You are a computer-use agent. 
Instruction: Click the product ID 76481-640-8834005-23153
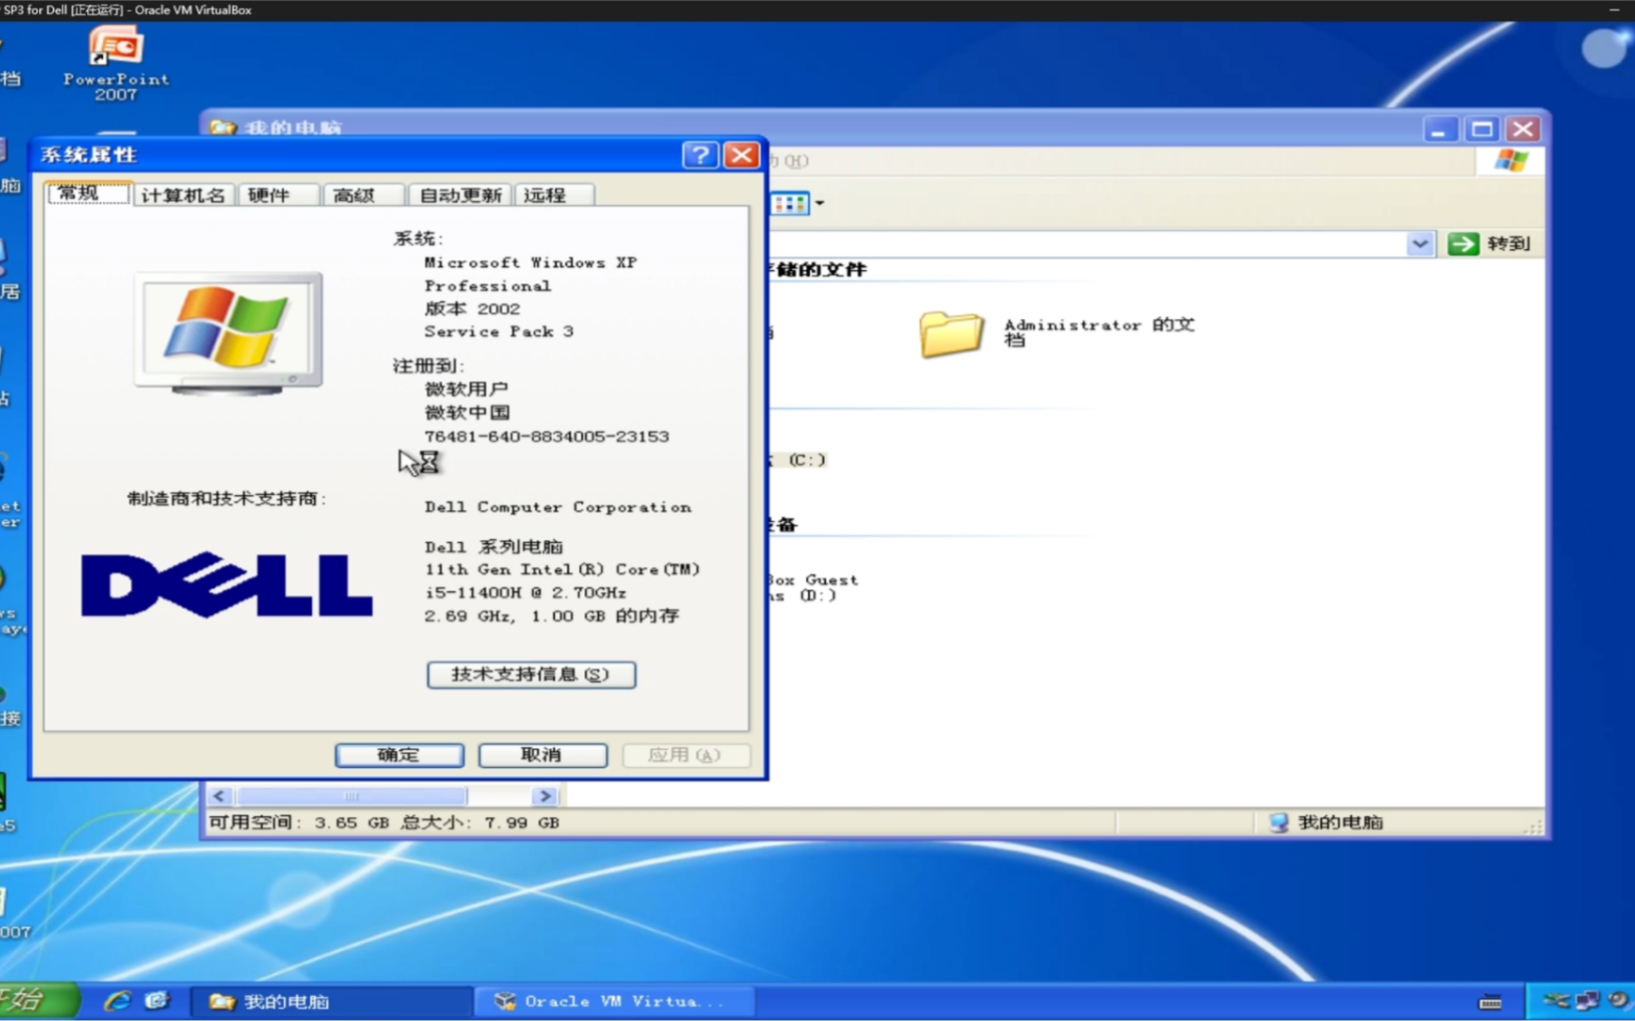point(546,436)
